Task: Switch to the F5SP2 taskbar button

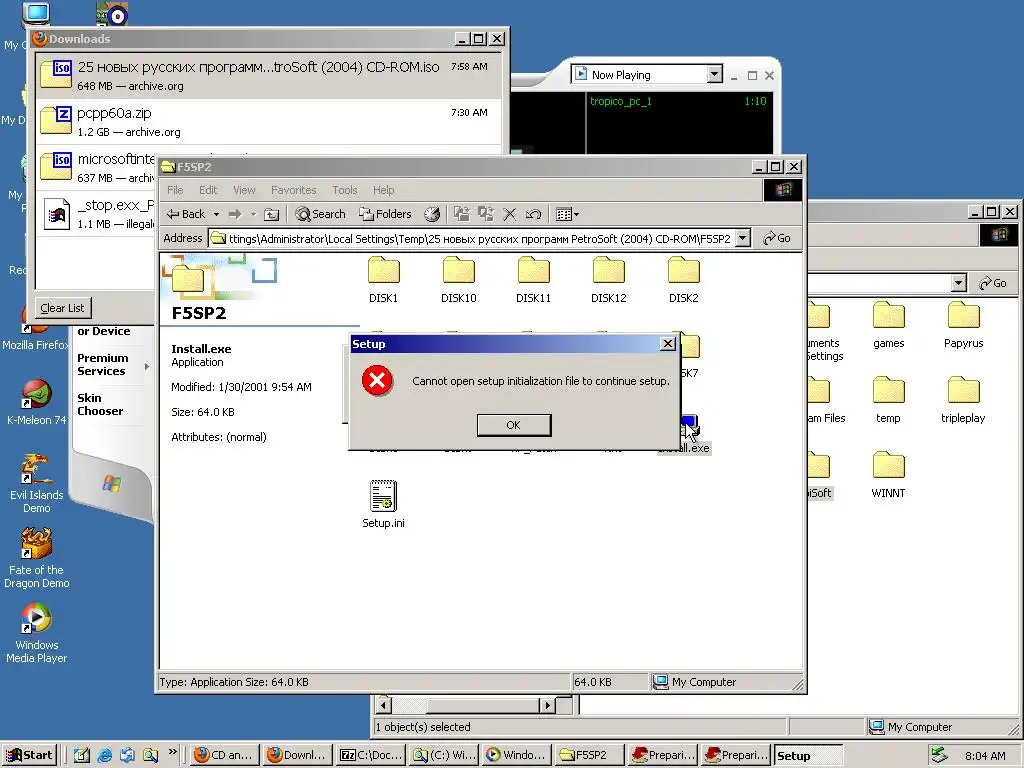Action: point(588,756)
